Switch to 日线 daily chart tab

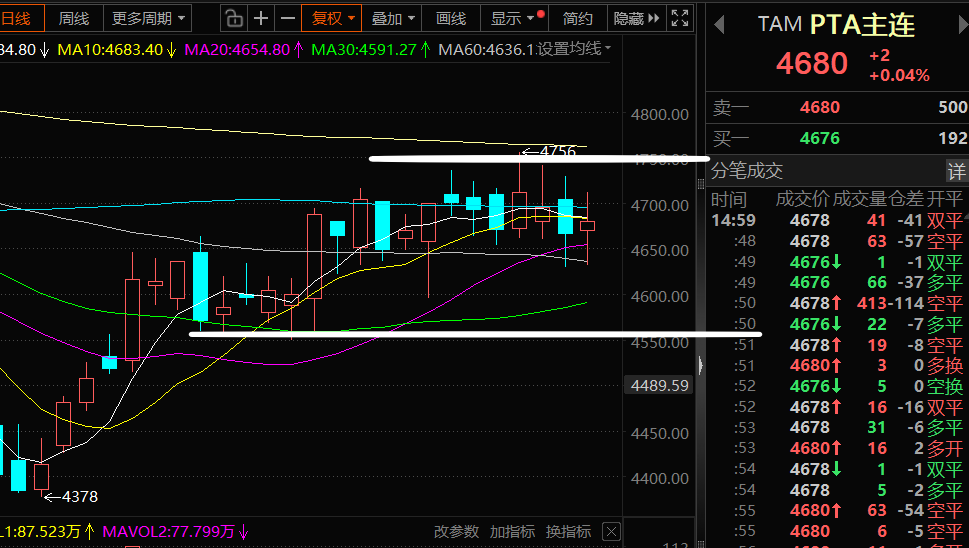16,18
